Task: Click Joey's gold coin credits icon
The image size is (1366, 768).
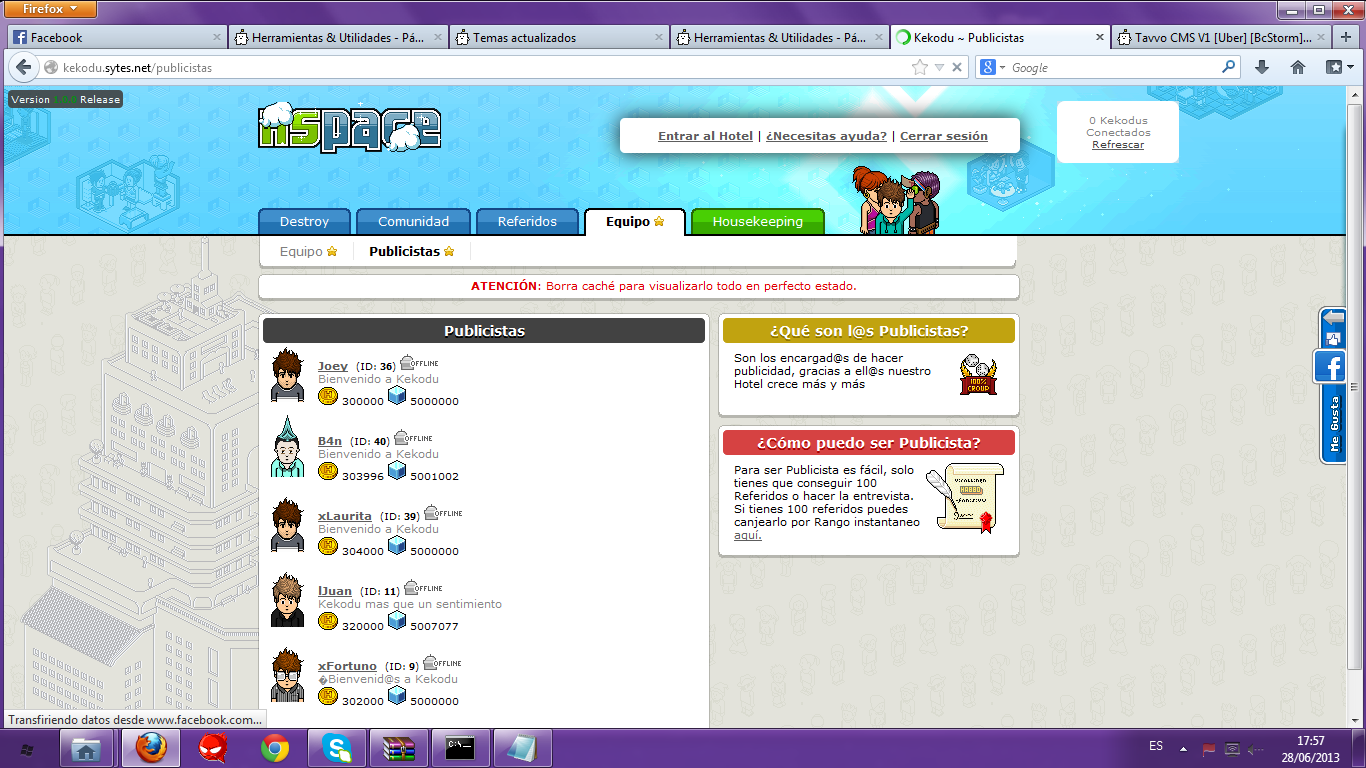Action: (x=328, y=396)
